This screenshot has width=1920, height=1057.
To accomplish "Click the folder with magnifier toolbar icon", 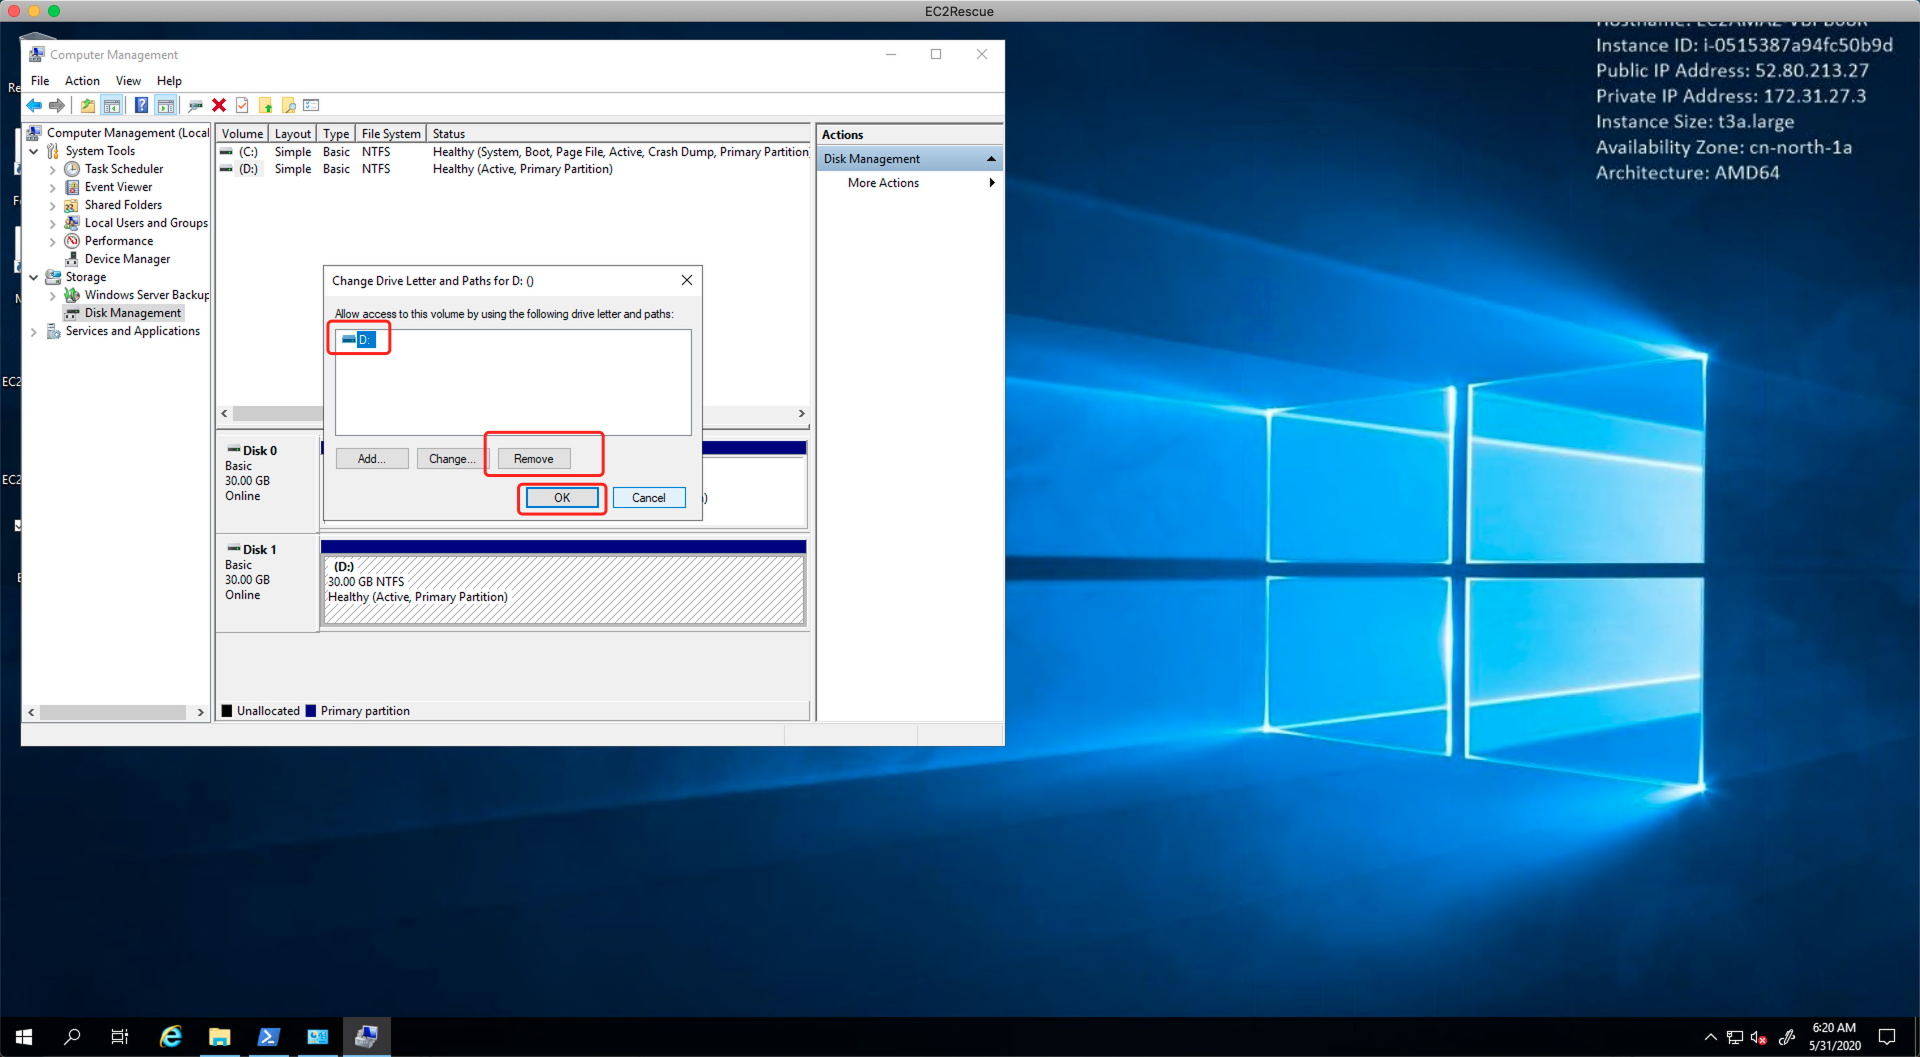I will [x=289, y=105].
